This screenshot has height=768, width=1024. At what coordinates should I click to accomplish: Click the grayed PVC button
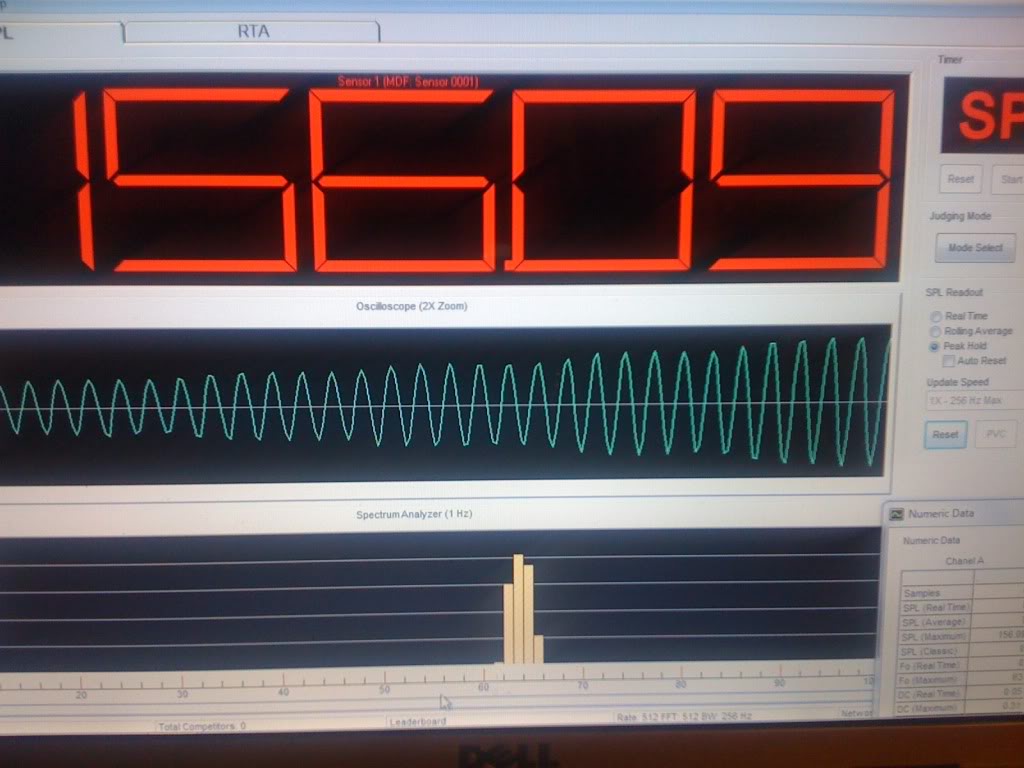[x=995, y=434]
